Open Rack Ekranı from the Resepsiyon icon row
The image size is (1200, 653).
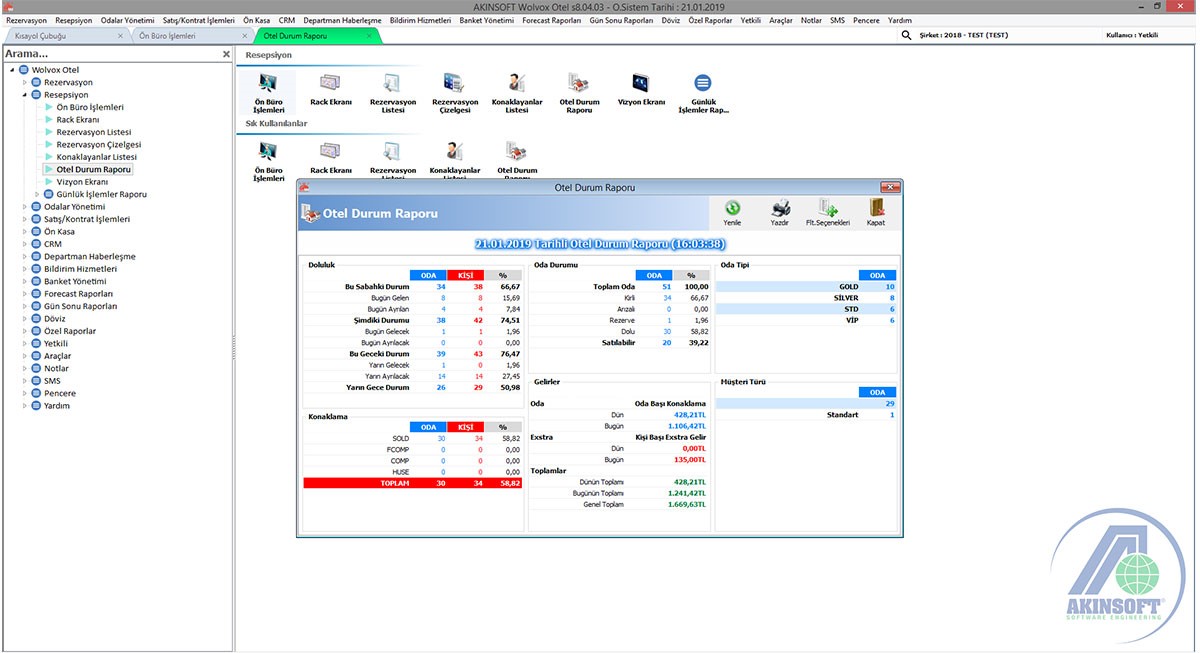[x=330, y=84]
